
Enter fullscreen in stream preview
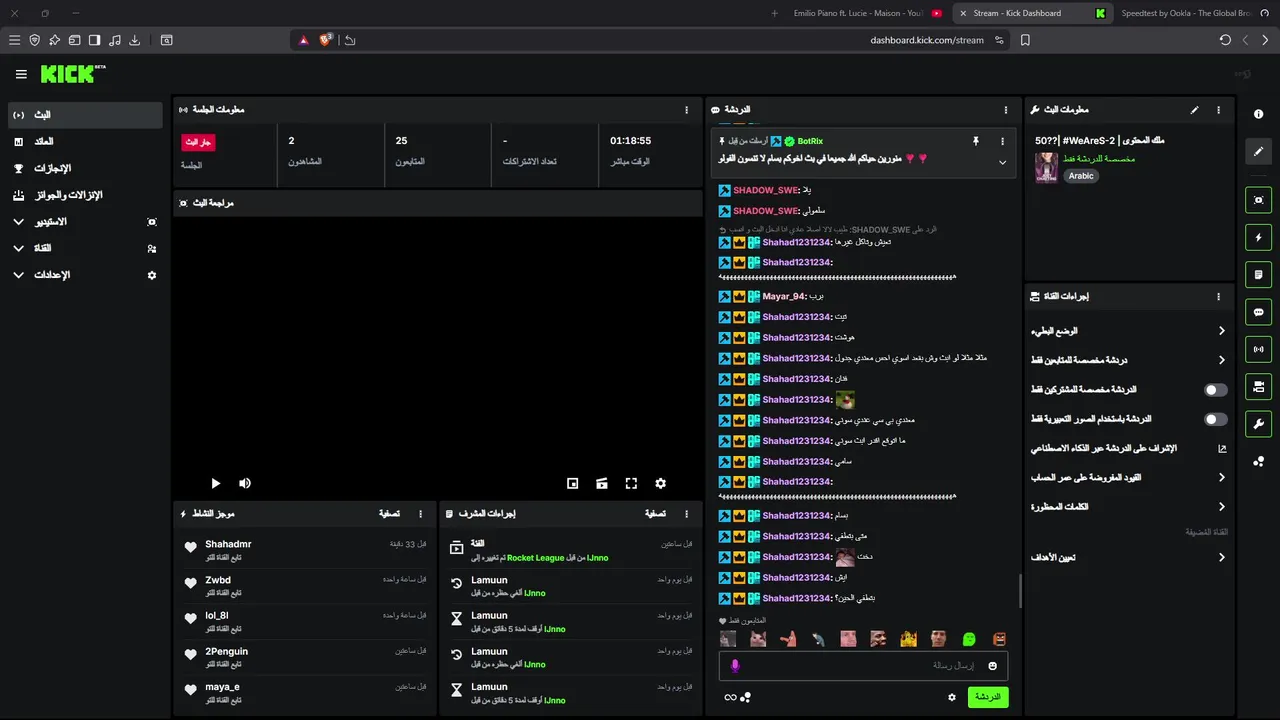631,483
